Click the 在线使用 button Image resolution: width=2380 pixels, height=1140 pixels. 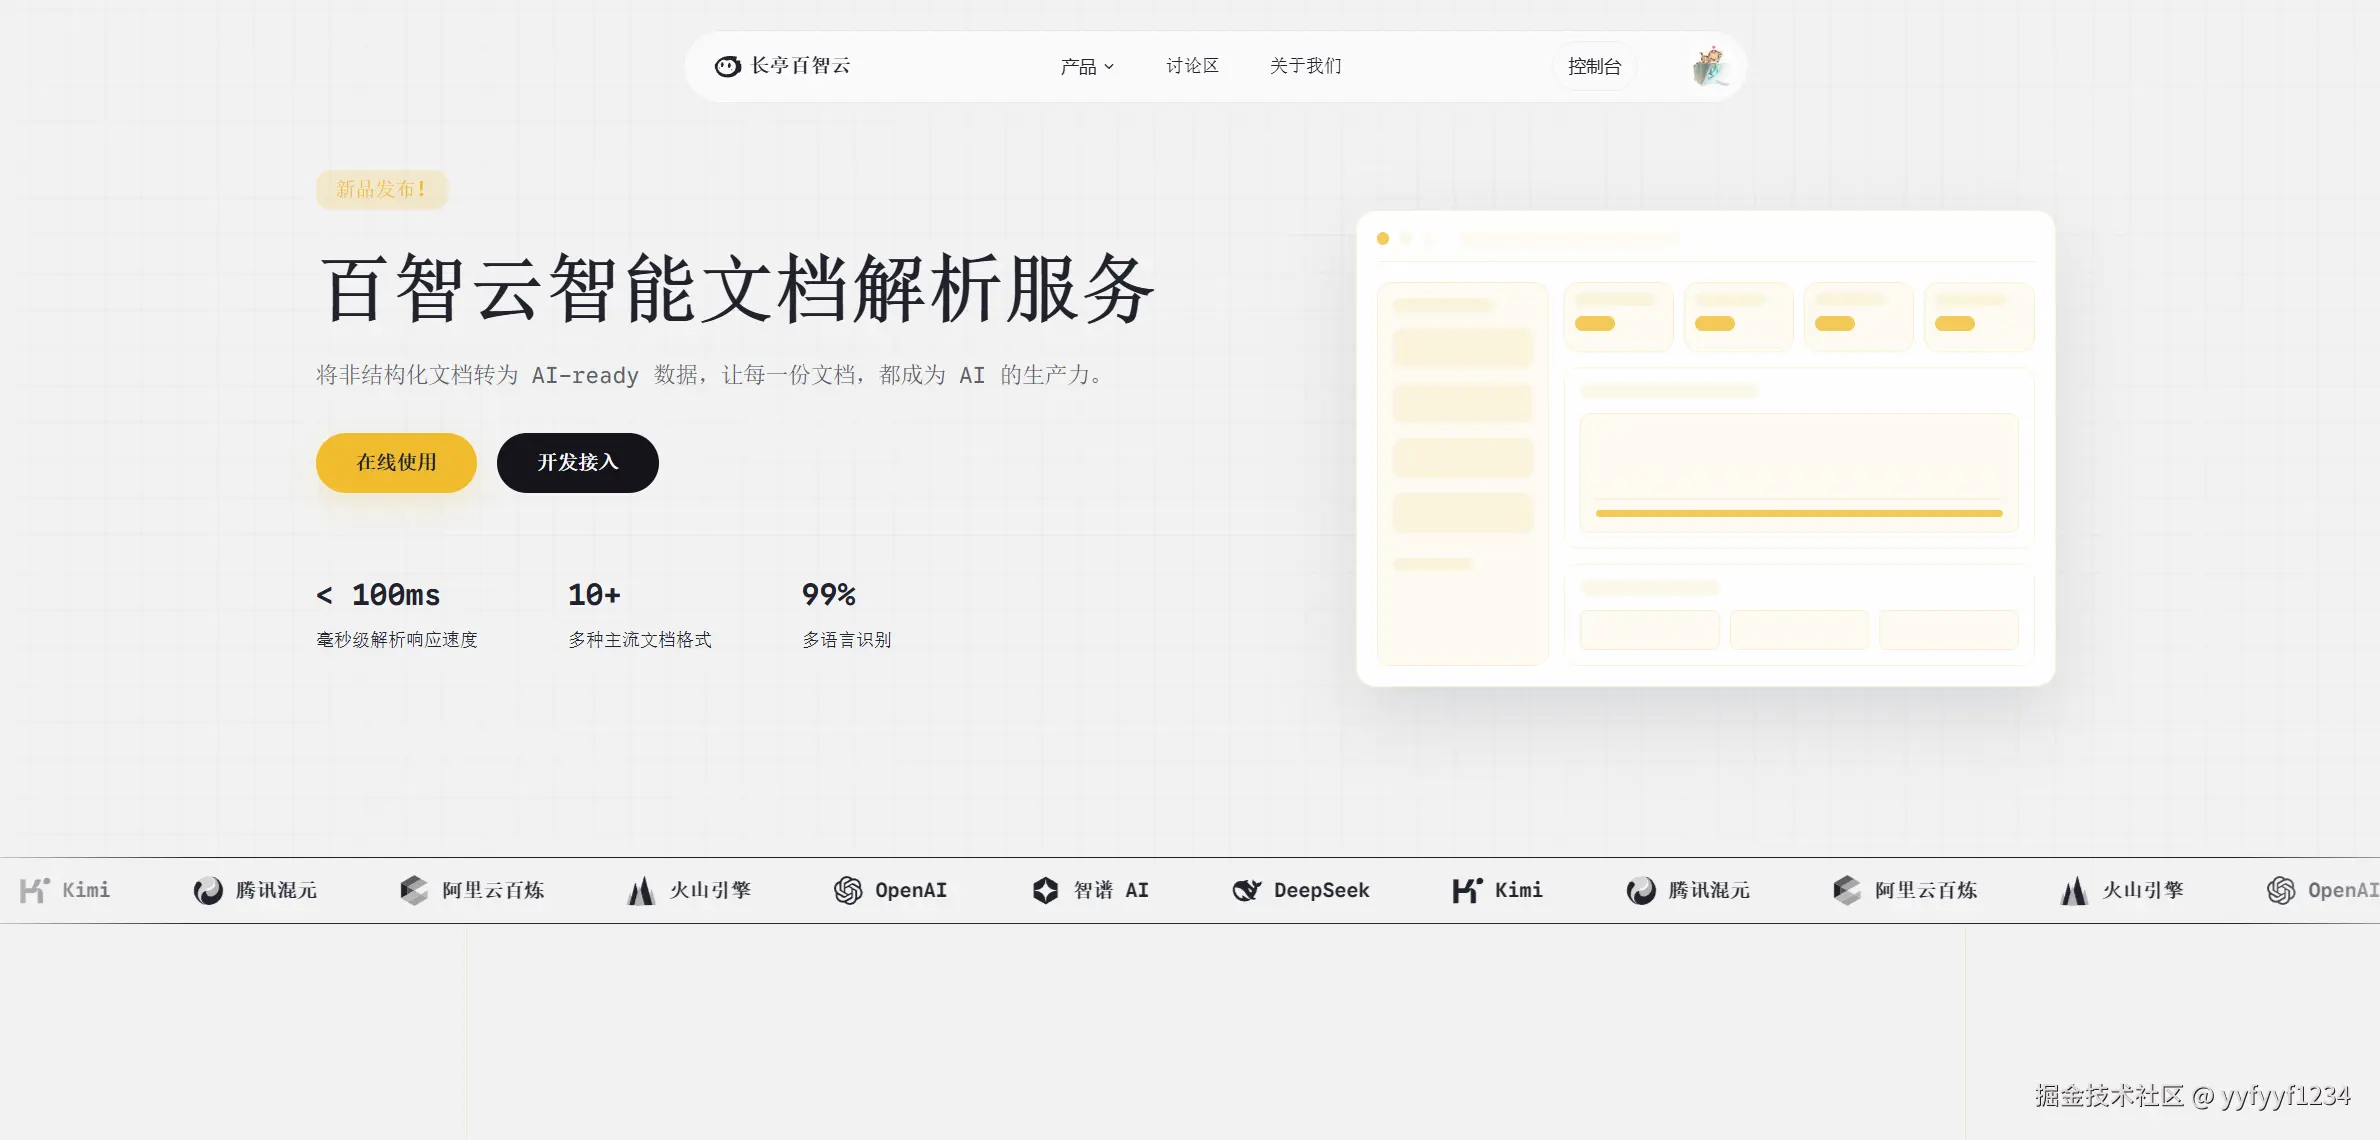[x=395, y=463]
